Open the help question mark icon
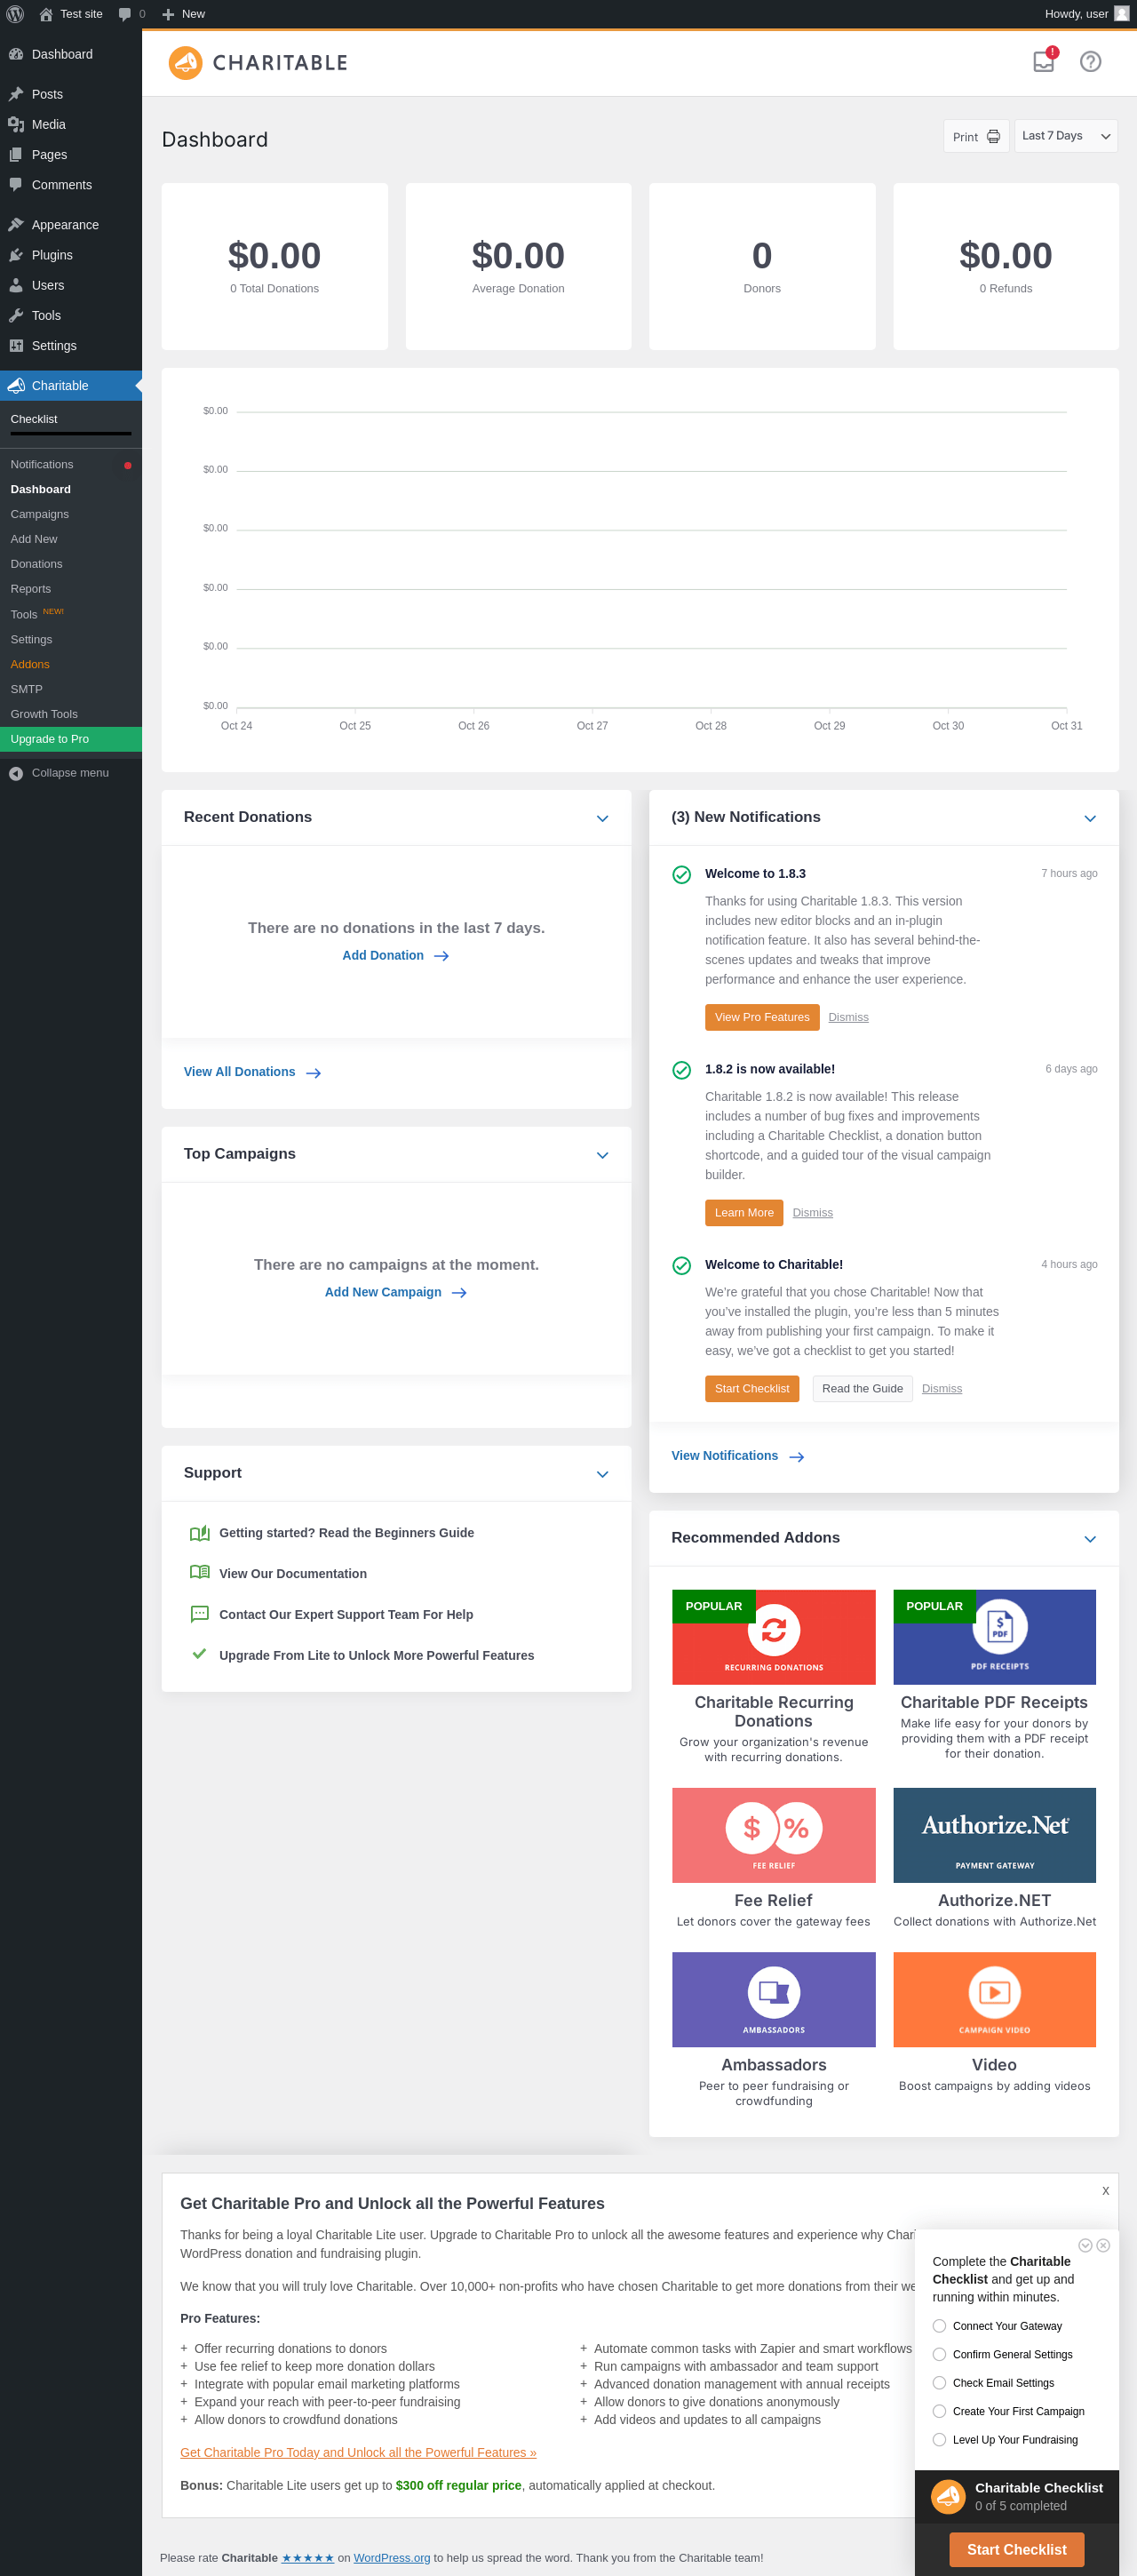 (x=1090, y=62)
